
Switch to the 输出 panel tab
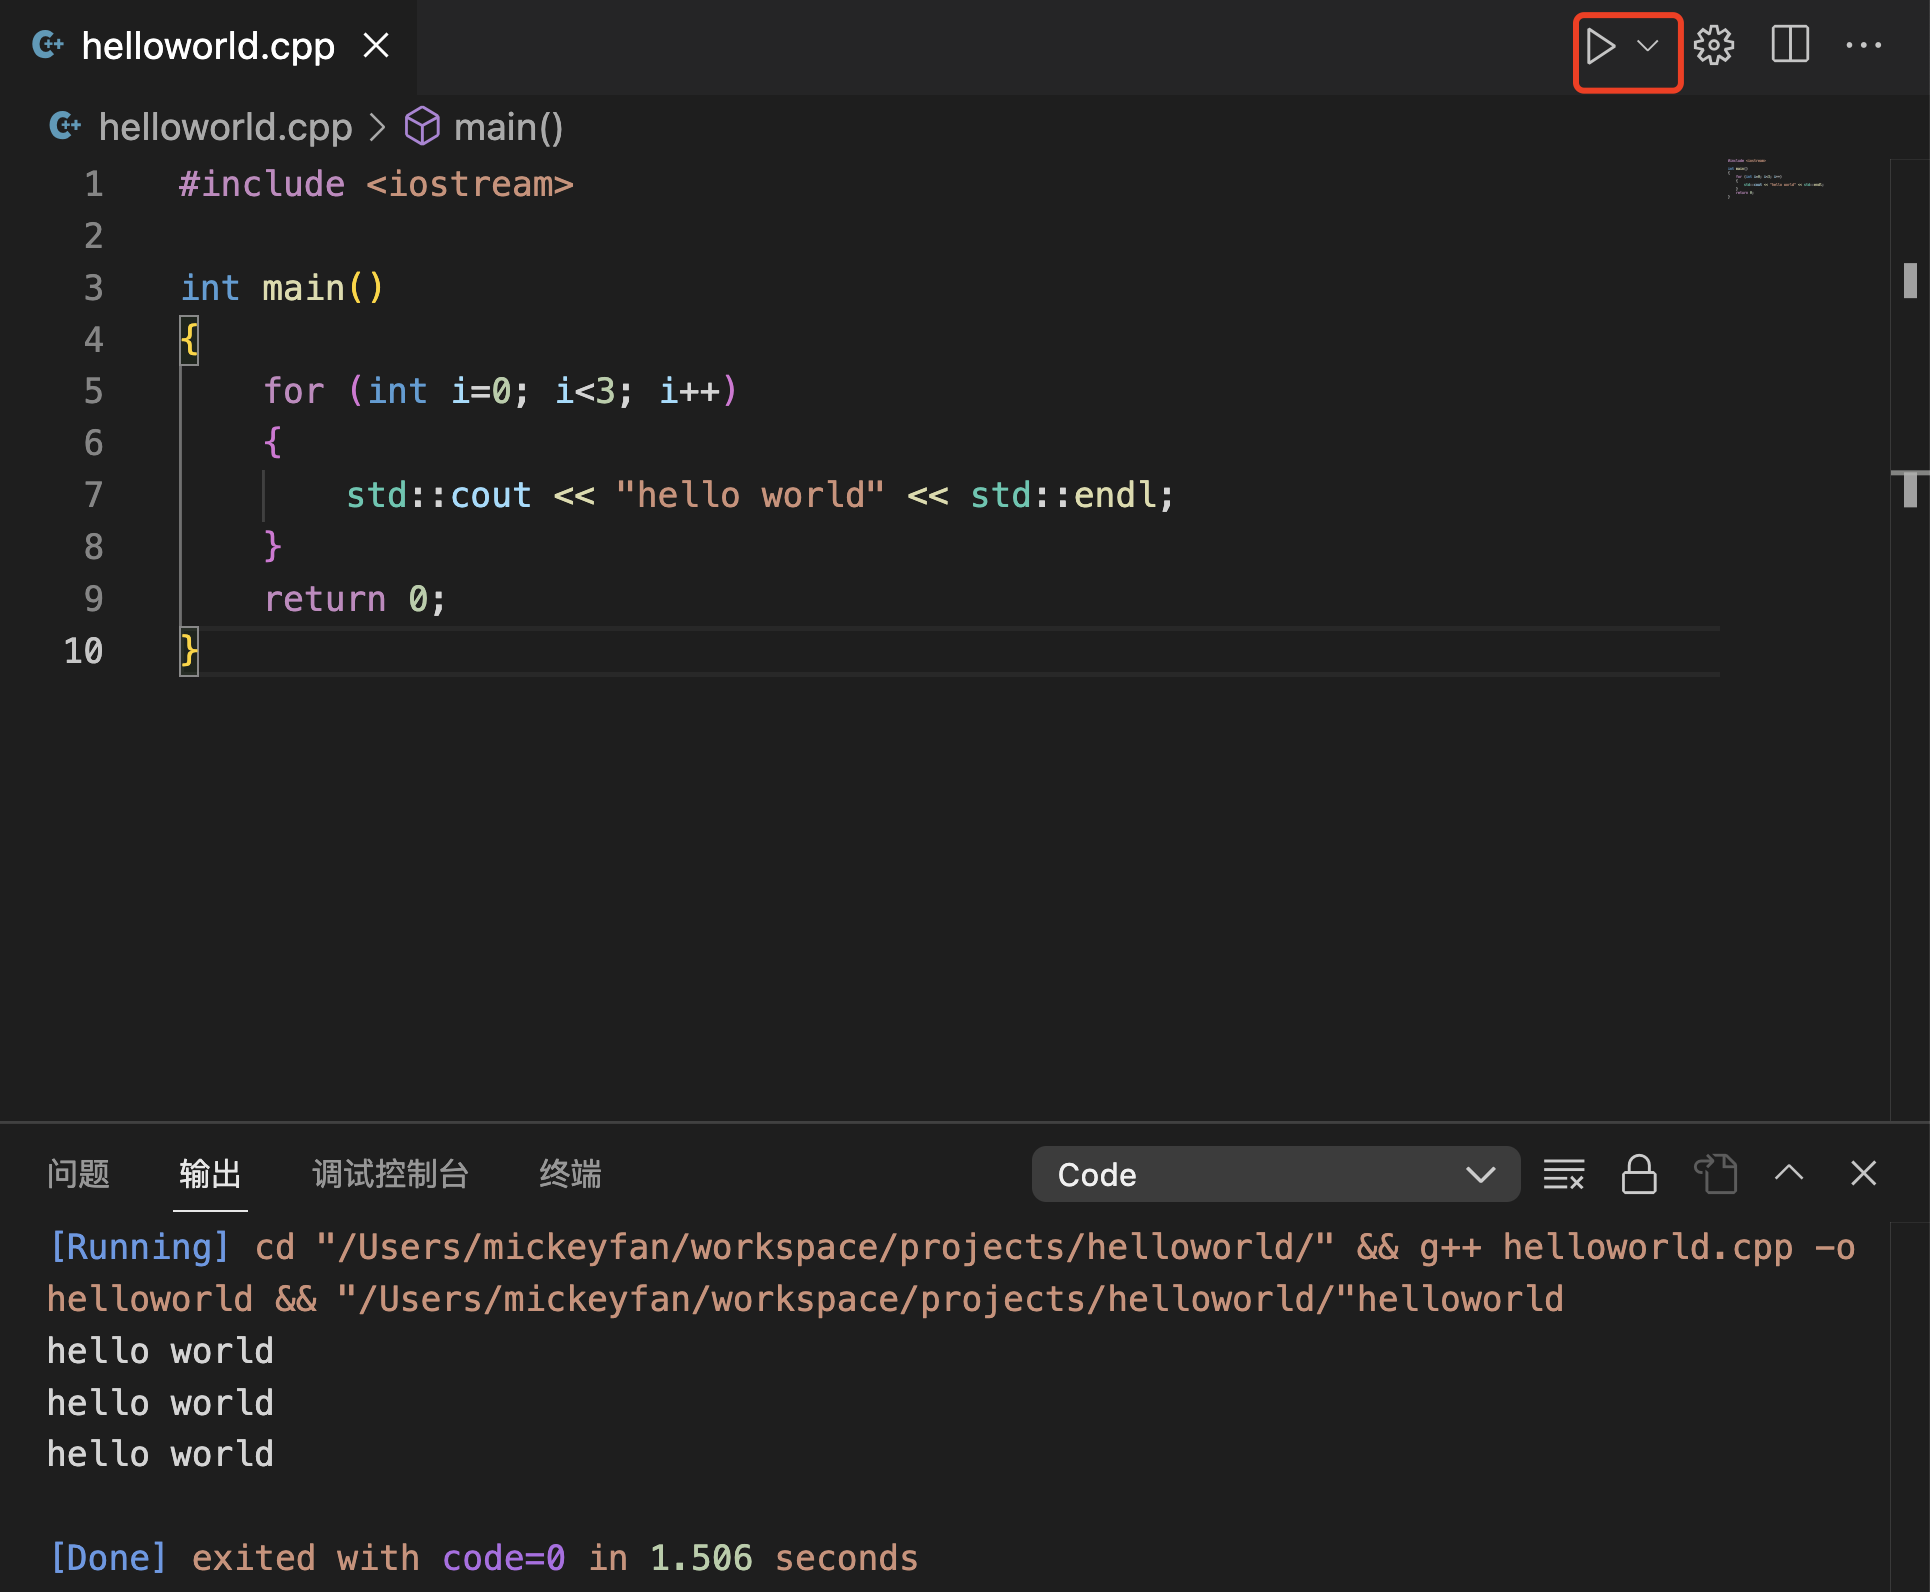pyautogui.click(x=210, y=1173)
